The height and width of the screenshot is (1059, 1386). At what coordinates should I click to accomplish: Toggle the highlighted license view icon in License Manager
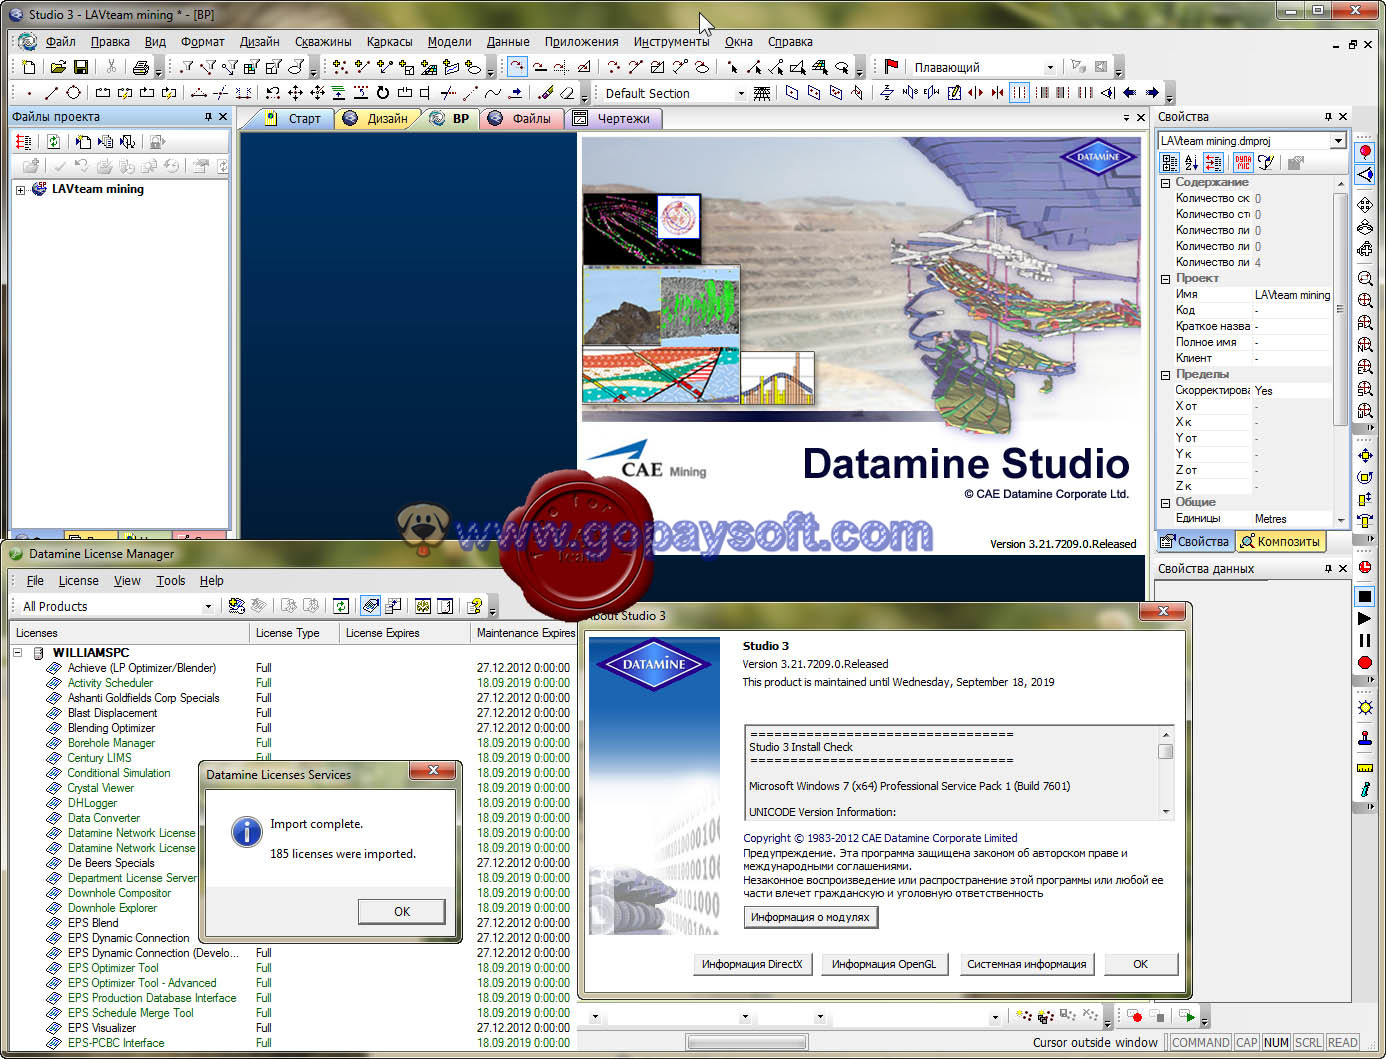(369, 605)
